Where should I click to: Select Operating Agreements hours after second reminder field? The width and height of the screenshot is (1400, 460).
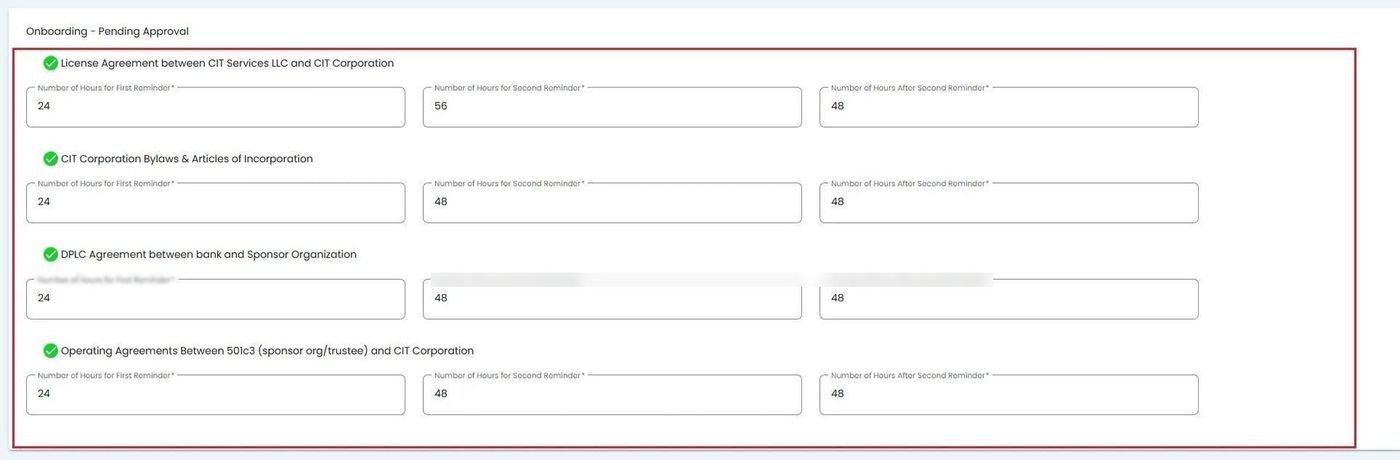1008,395
